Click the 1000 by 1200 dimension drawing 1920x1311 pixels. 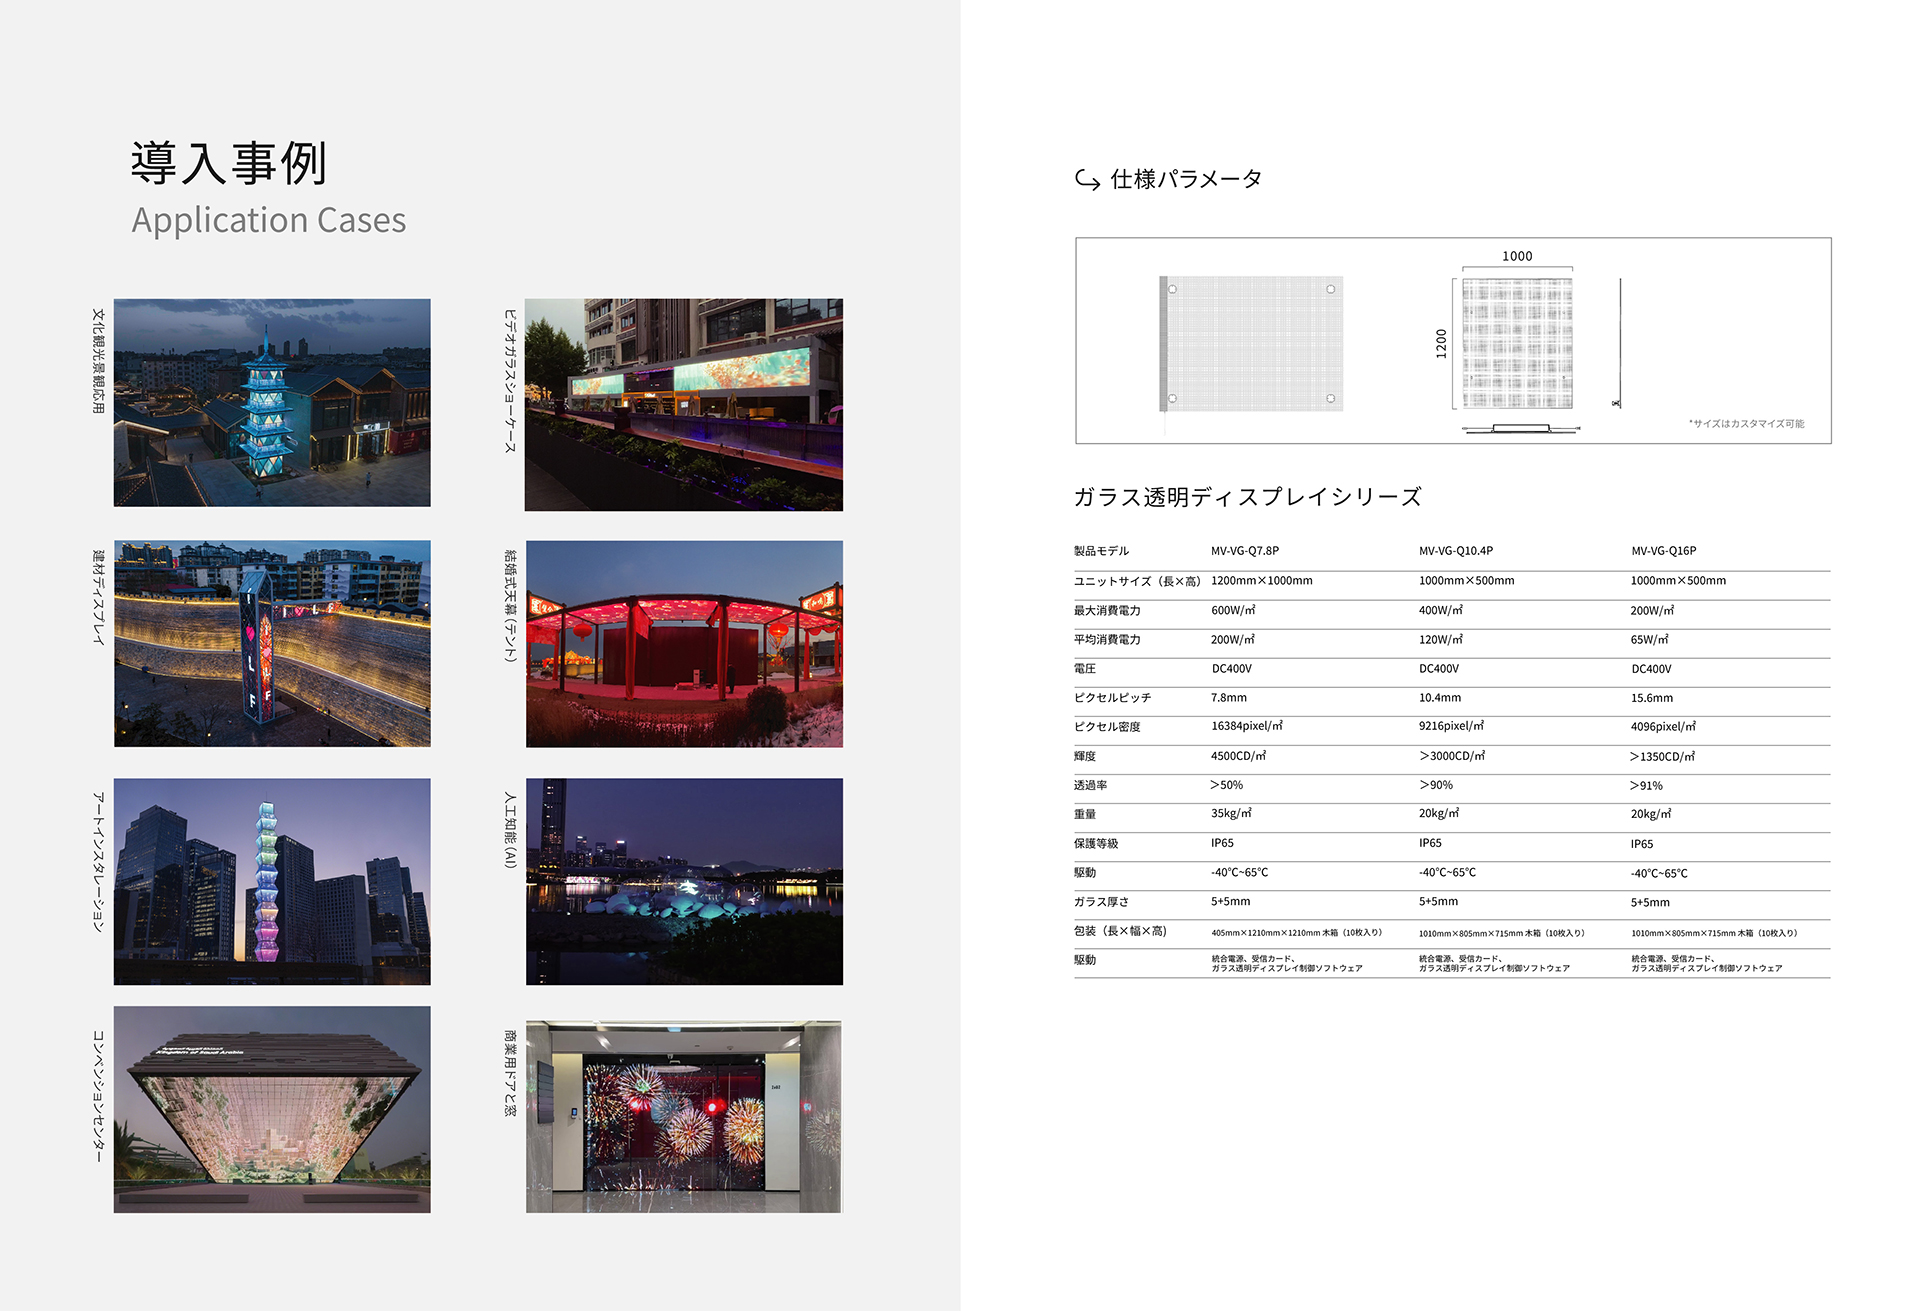(1516, 343)
